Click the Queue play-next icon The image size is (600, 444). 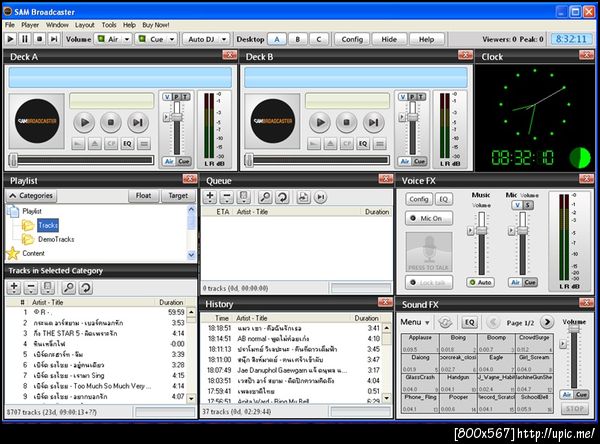tap(321, 197)
